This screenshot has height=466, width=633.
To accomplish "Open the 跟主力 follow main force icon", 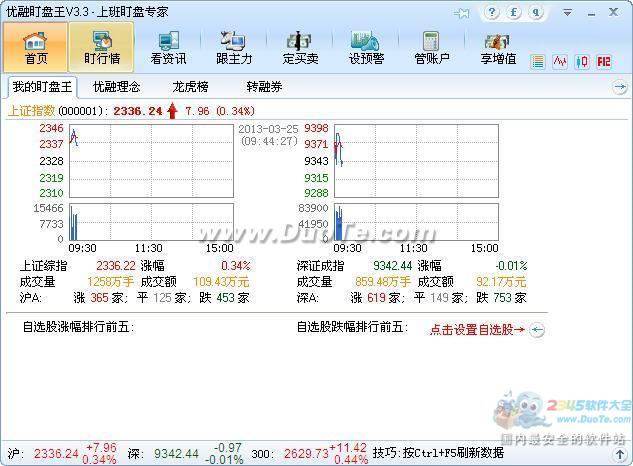I will click(234, 48).
